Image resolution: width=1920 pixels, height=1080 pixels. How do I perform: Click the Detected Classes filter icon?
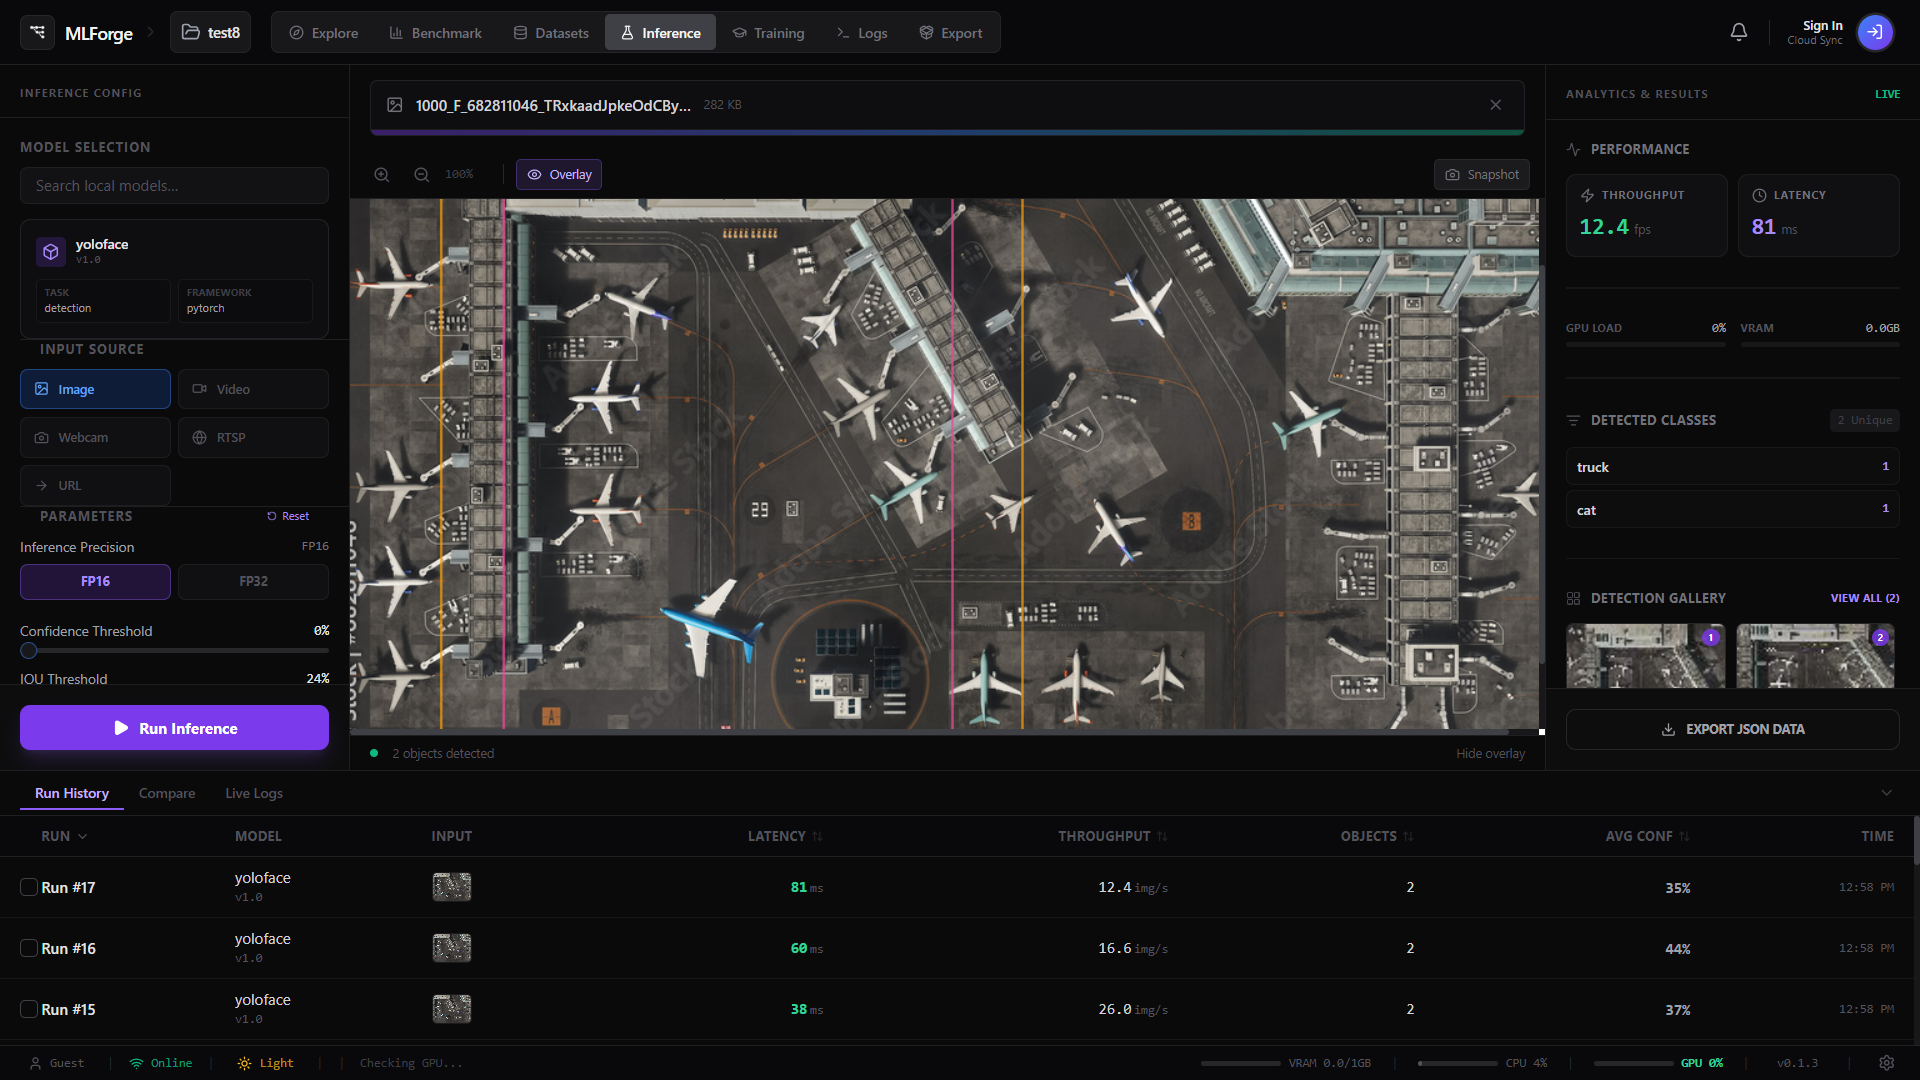[x=1573, y=420]
